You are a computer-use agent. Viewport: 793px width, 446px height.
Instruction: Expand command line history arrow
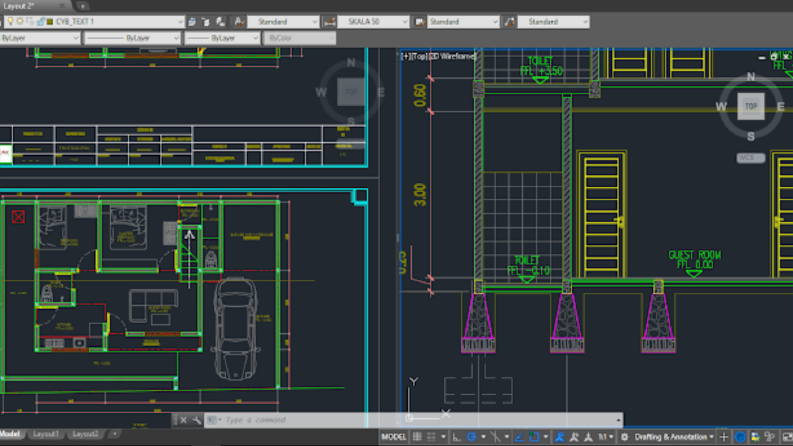click(x=618, y=420)
